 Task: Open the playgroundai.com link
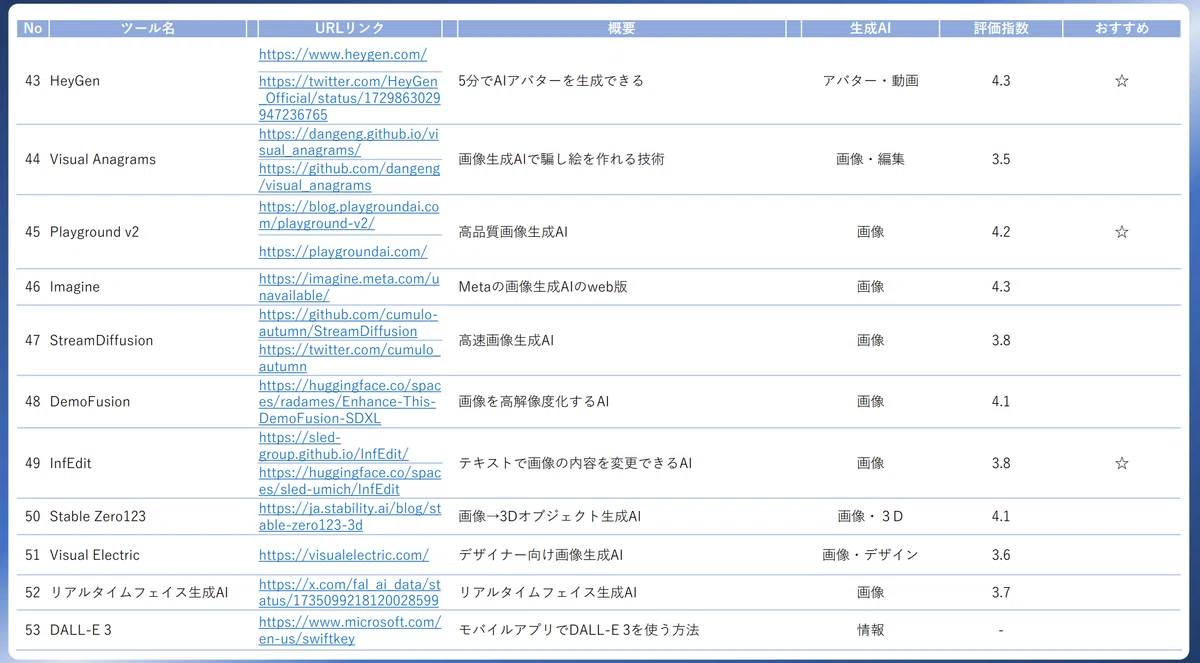coord(343,251)
